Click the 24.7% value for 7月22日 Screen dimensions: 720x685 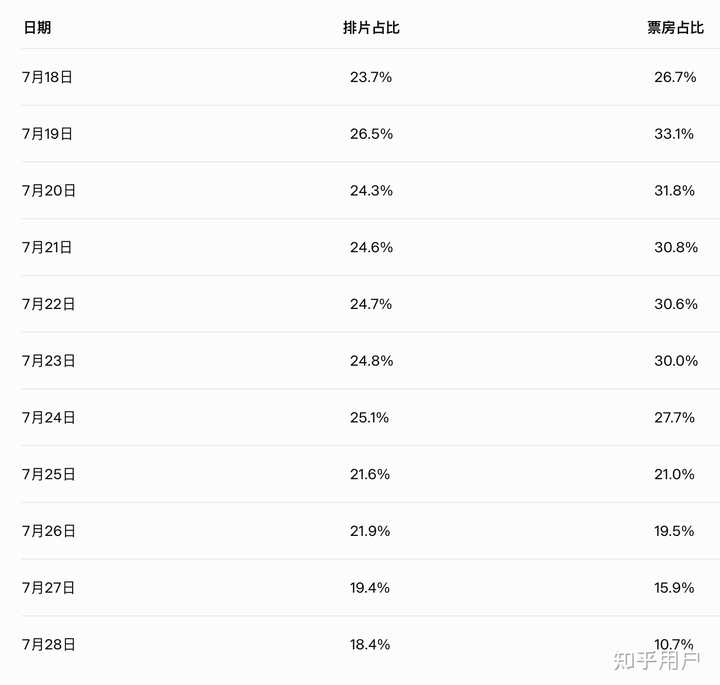pos(371,304)
